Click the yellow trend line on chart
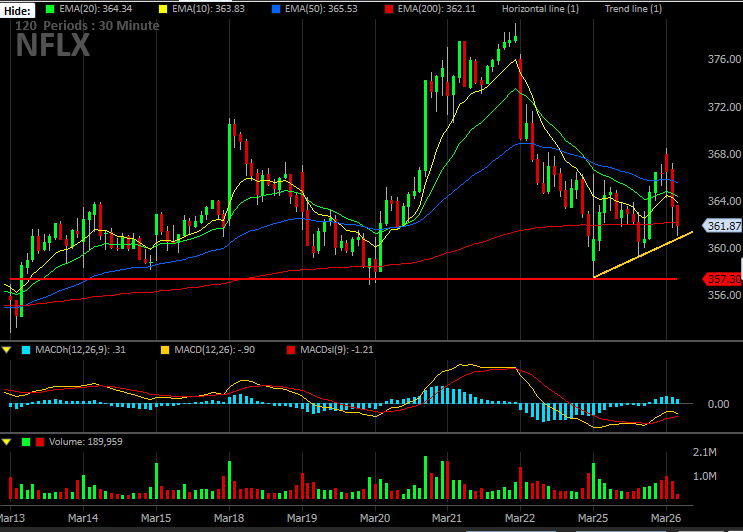Image resolution: width=743 pixels, height=532 pixels. [643, 254]
